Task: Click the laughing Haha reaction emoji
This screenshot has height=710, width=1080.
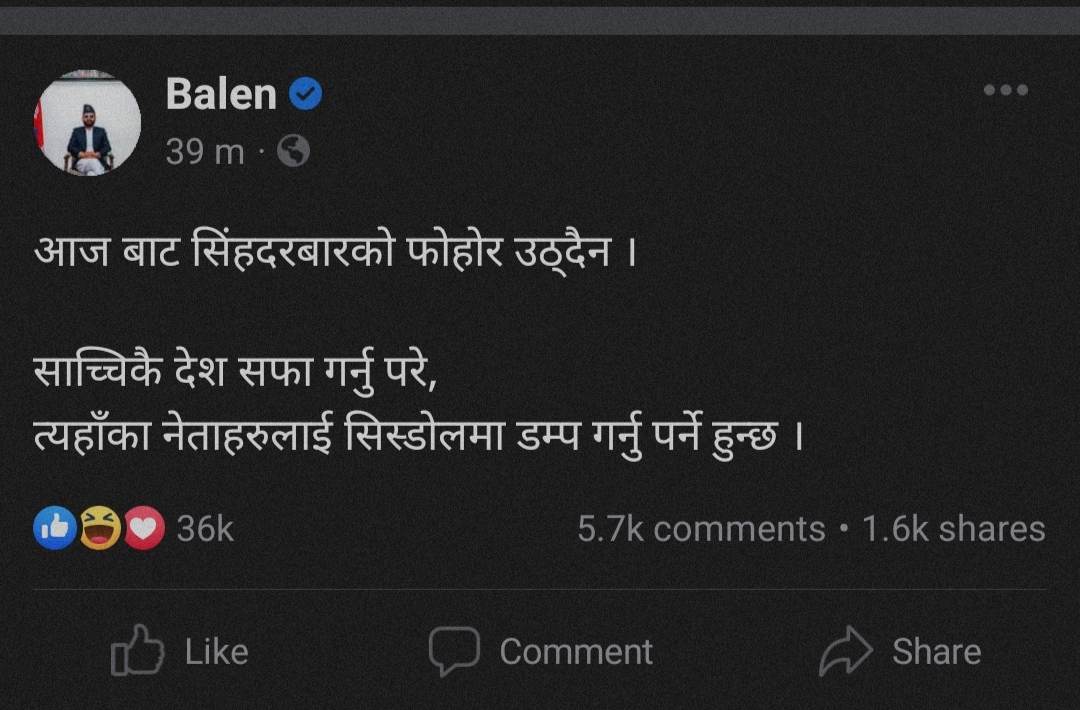Action: pyautogui.click(x=100, y=528)
